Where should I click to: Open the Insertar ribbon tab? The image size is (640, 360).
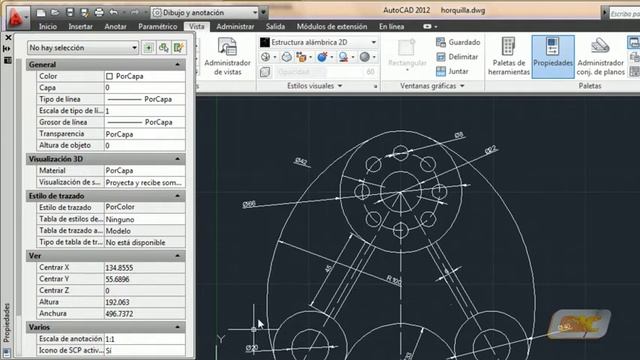(80, 27)
